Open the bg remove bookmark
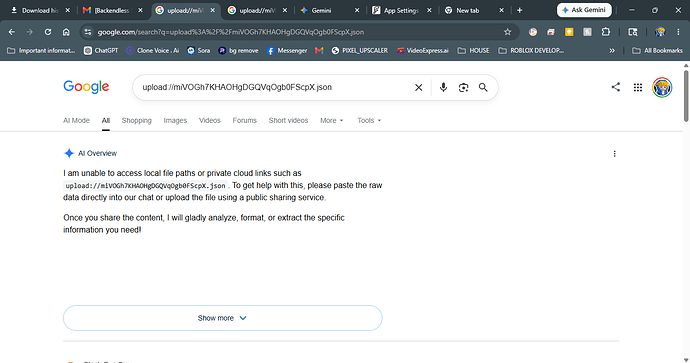The height and width of the screenshot is (363, 690). 239,51
